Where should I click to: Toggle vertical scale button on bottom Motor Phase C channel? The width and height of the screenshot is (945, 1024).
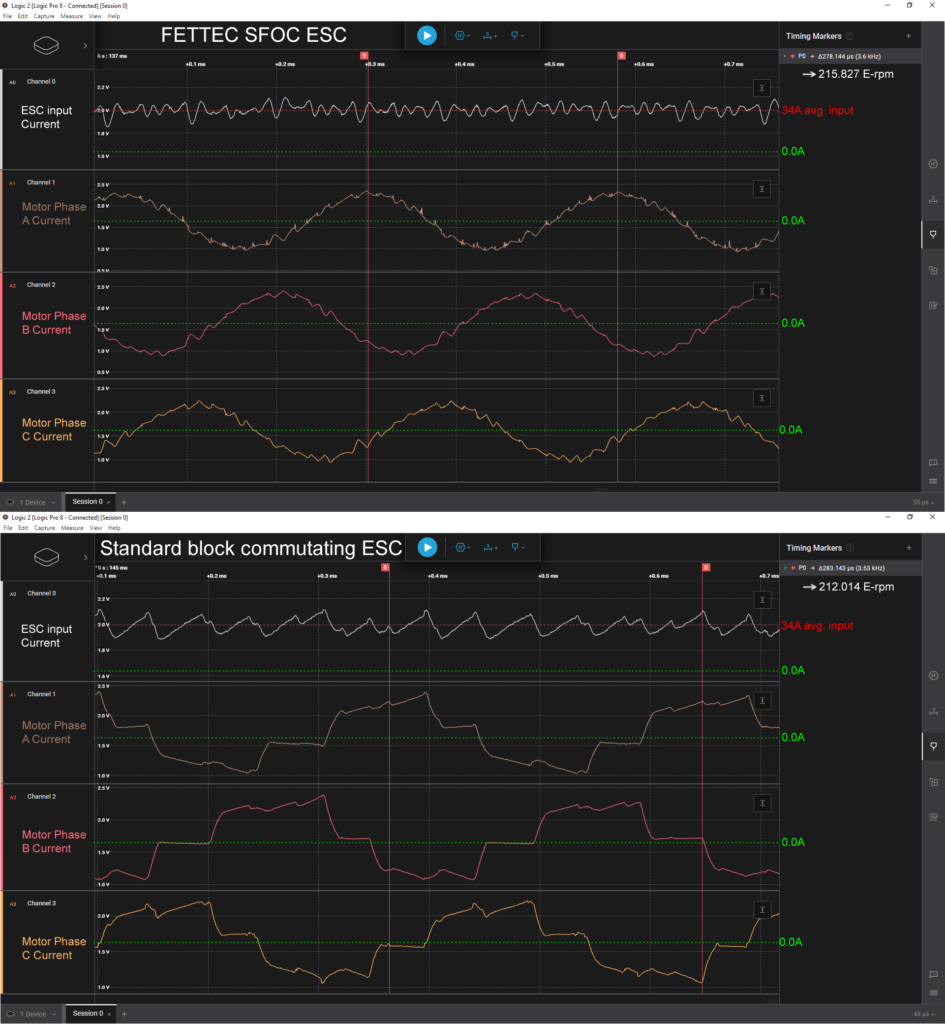pyautogui.click(x=762, y=909)
